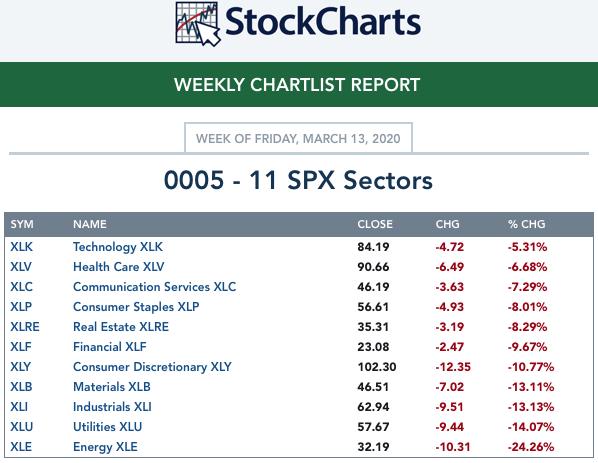Open Financial XLF chart link

[x=109, y=347]
